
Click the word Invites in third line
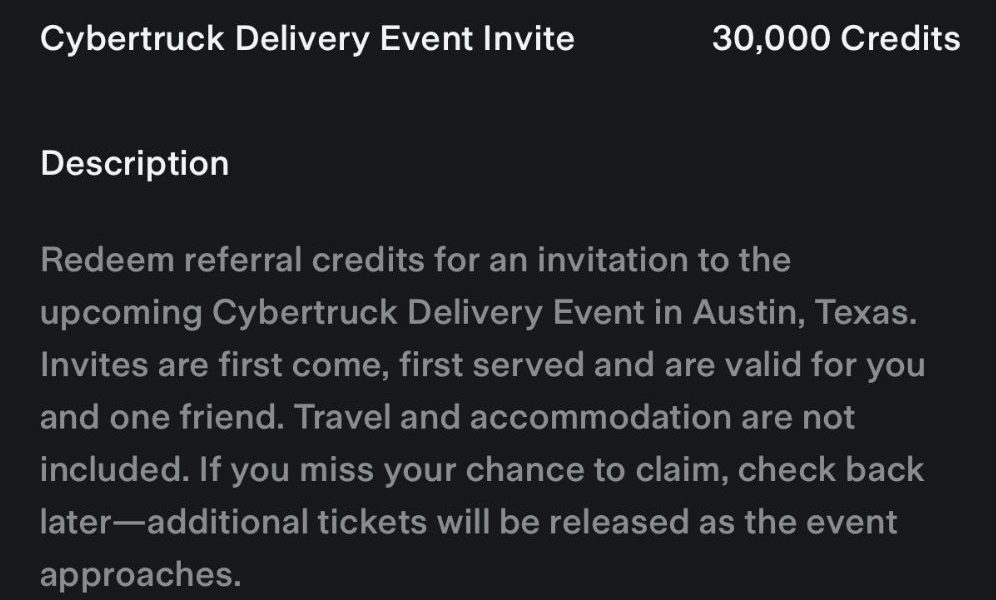click(94, 365)
